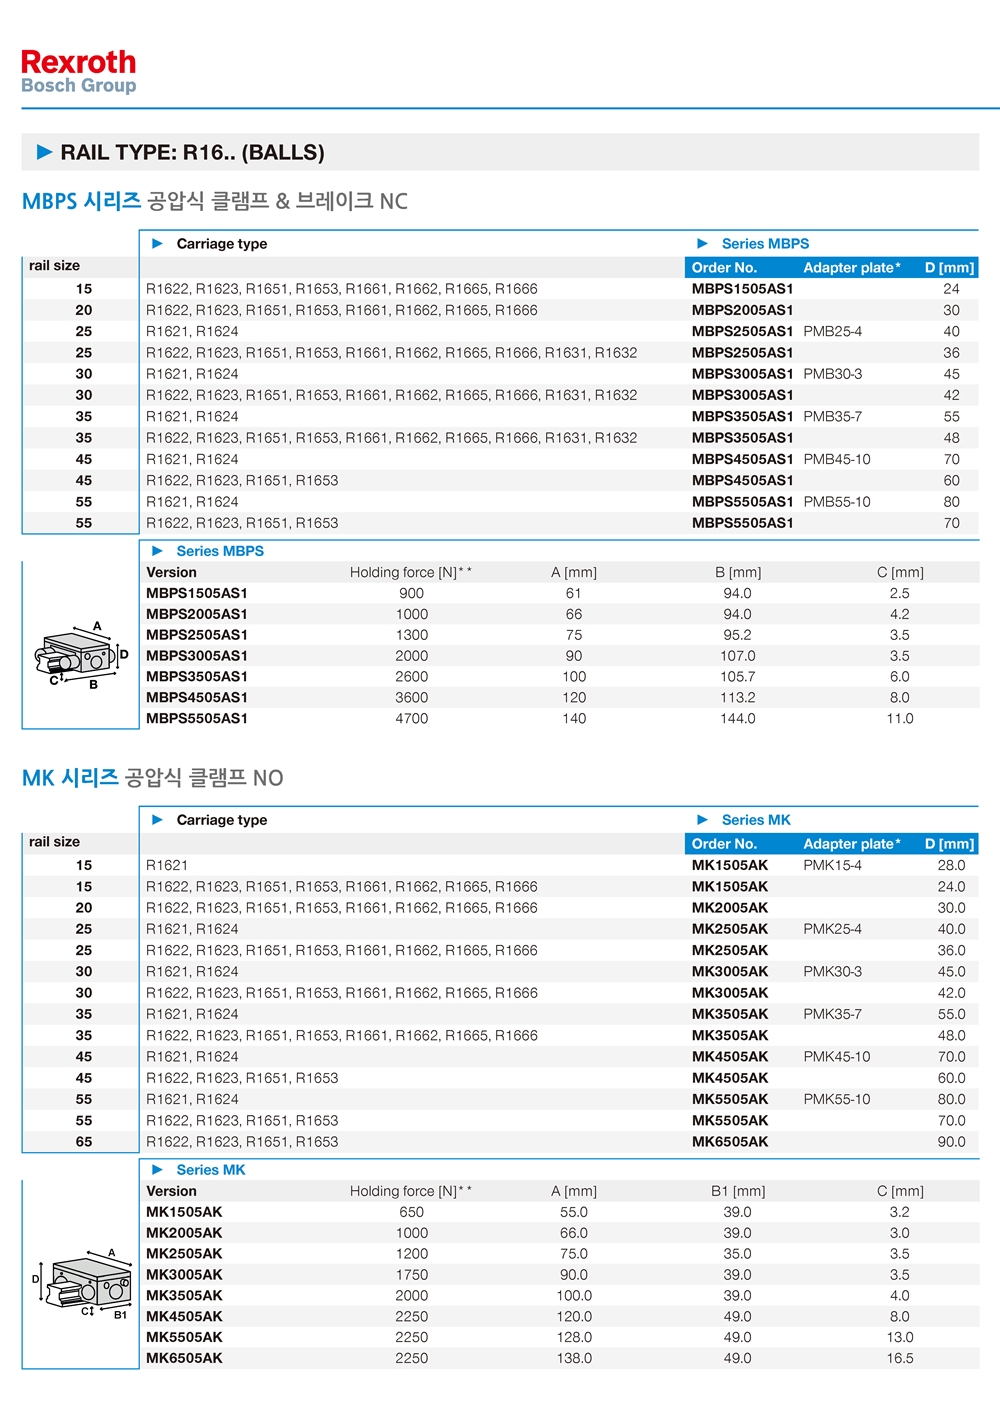This screenshot has width=1000, height=1415.
Task: Select adapter plate PMB25-4
Action: pyautogui.click(x=832, y=331)
